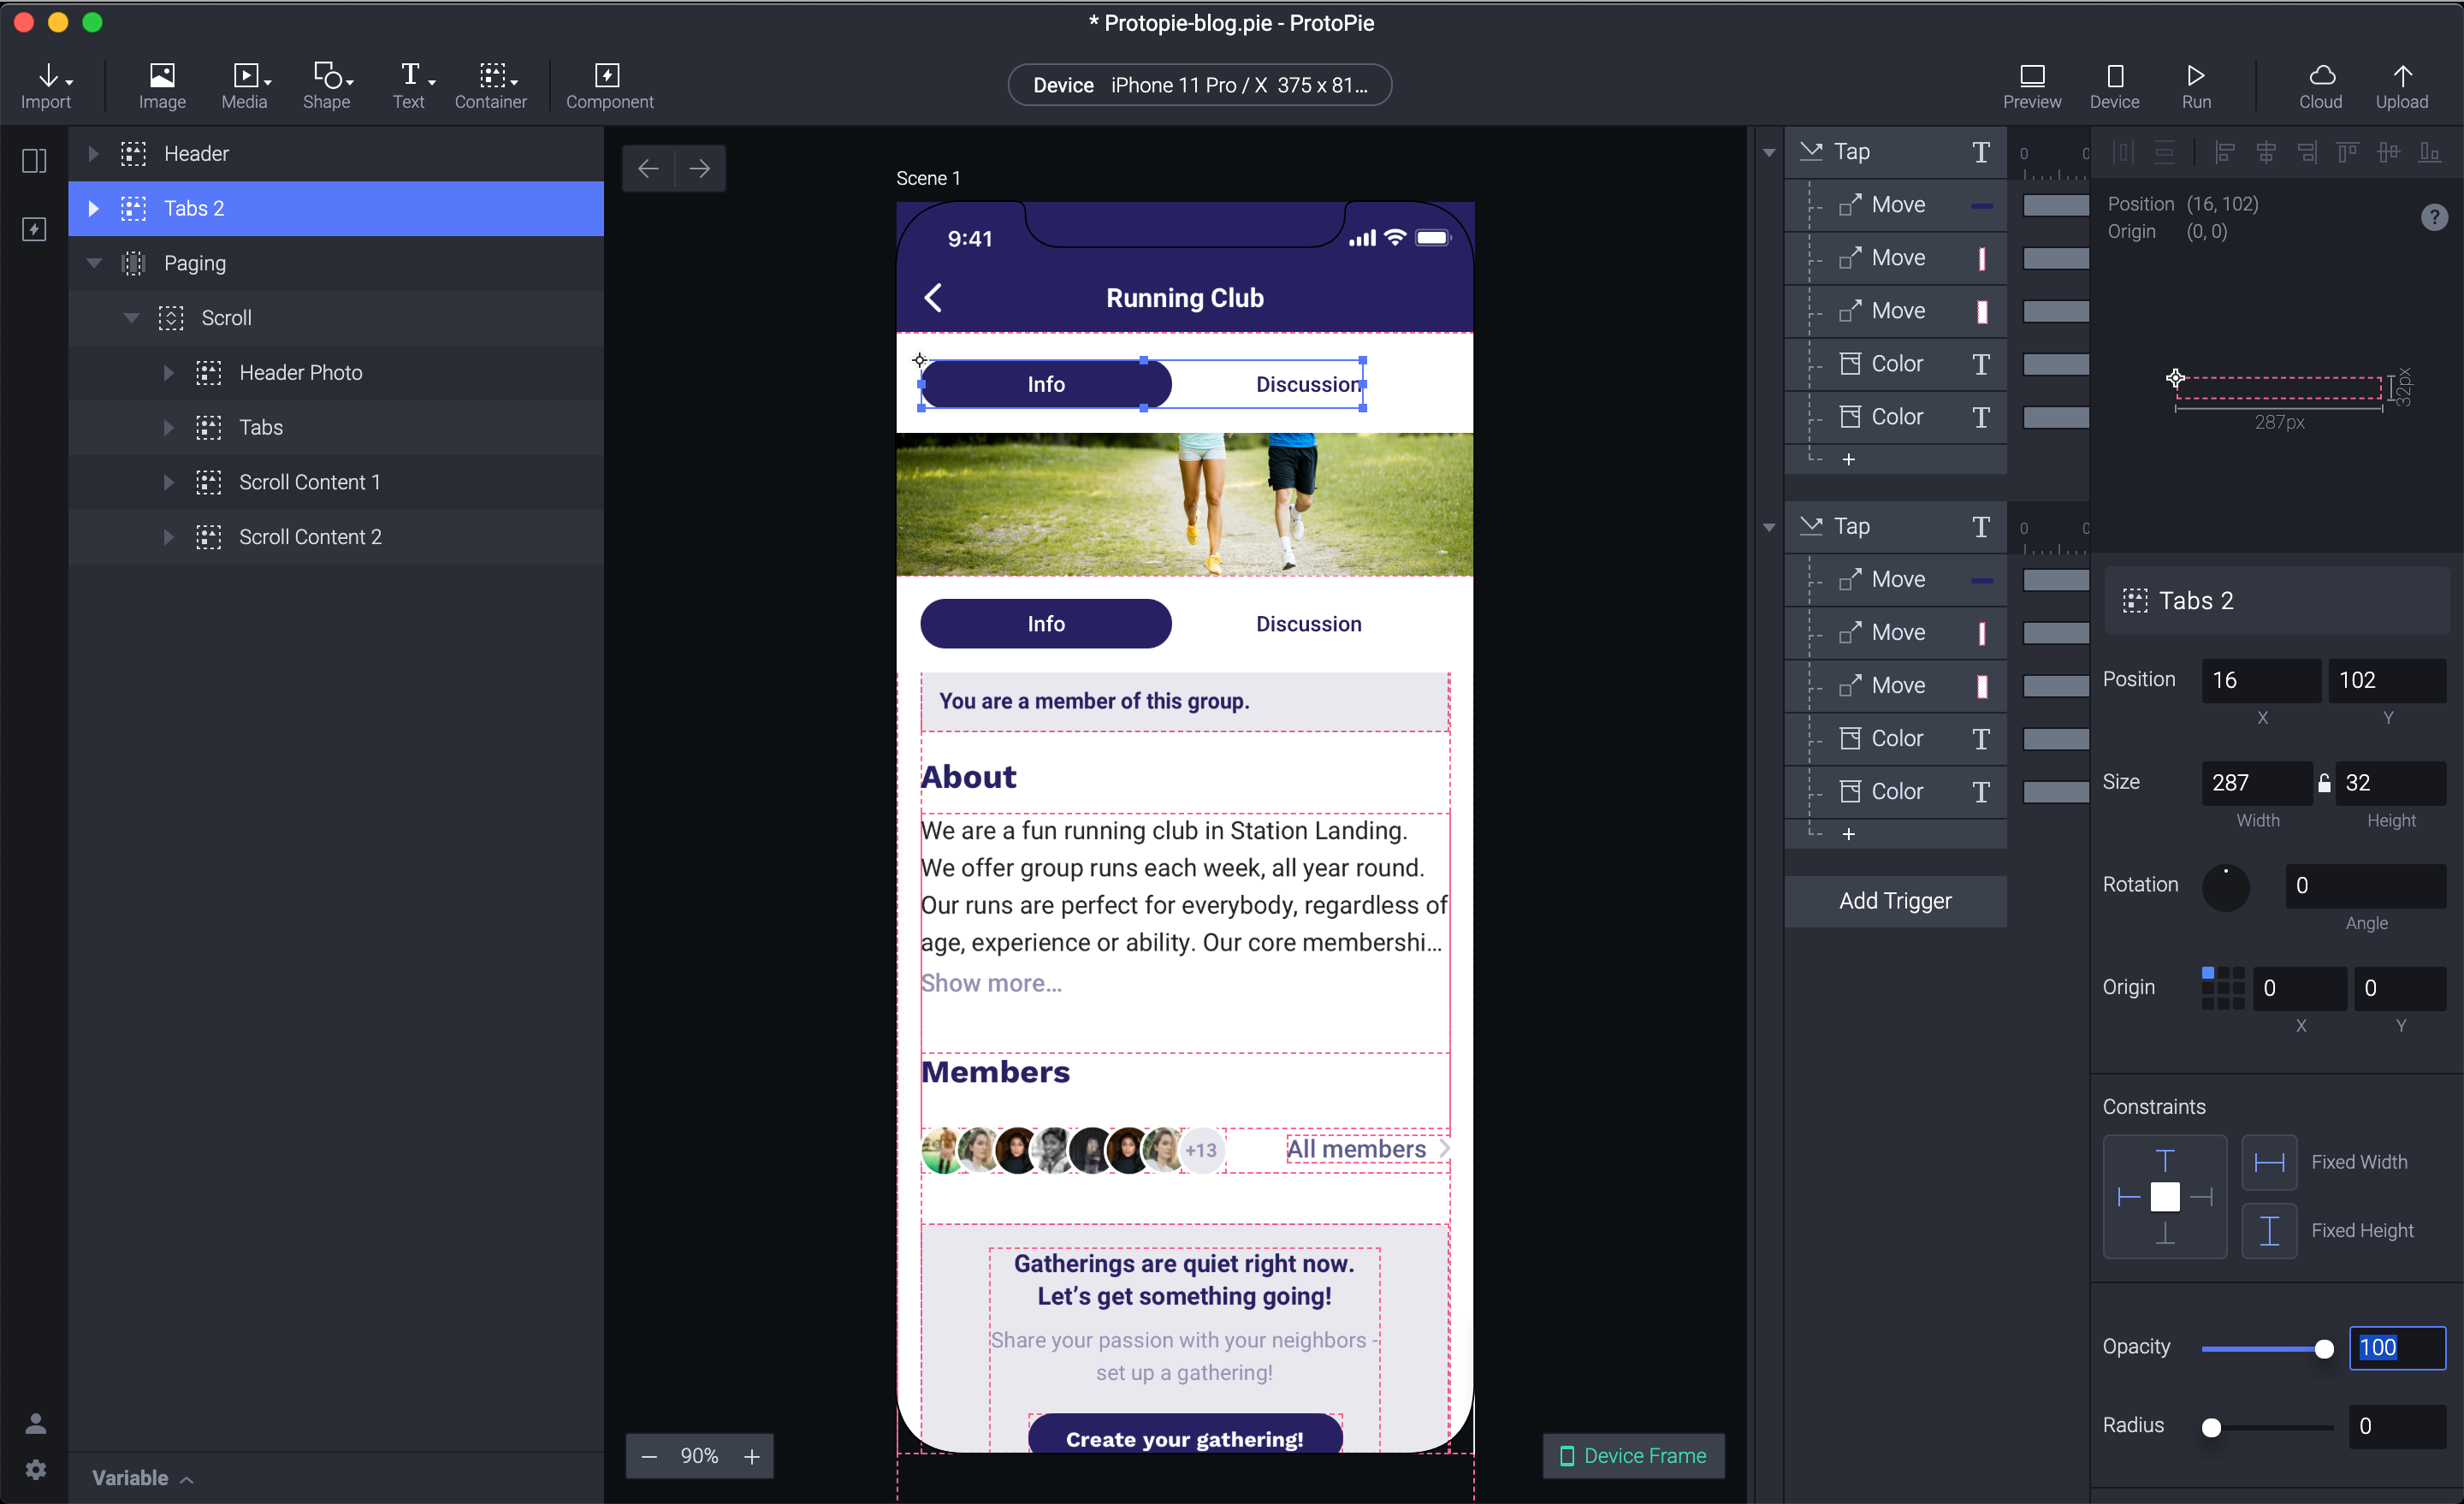Click the Container tool icon
This screenshot has height=1504, width=2464.
tap(490, 85)
